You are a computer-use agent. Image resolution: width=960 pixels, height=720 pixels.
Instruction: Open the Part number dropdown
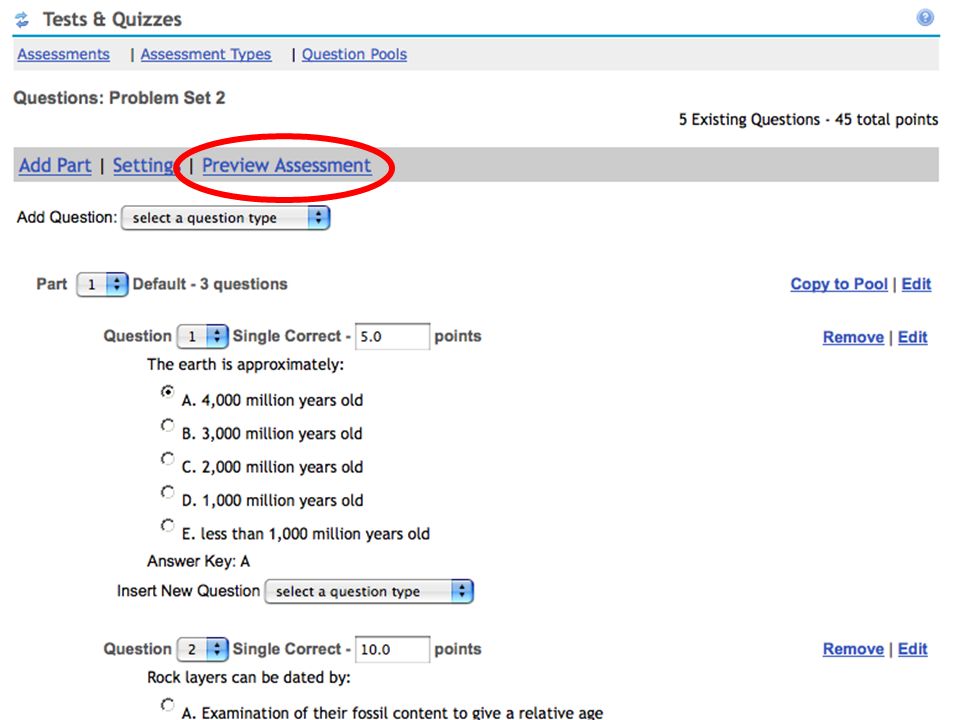(102, 285)
